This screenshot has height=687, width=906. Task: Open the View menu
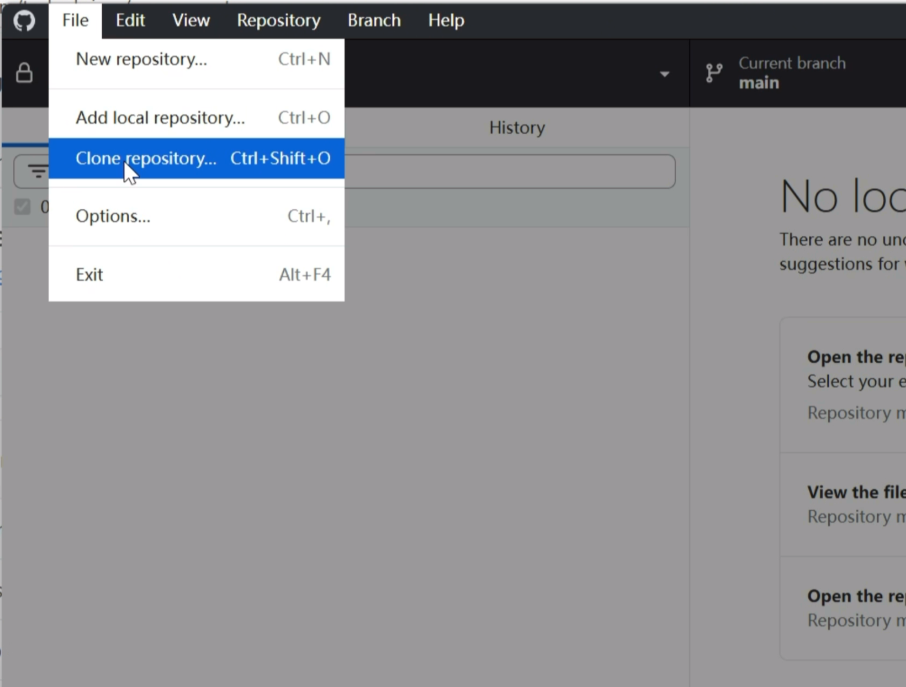click(191, 20)
